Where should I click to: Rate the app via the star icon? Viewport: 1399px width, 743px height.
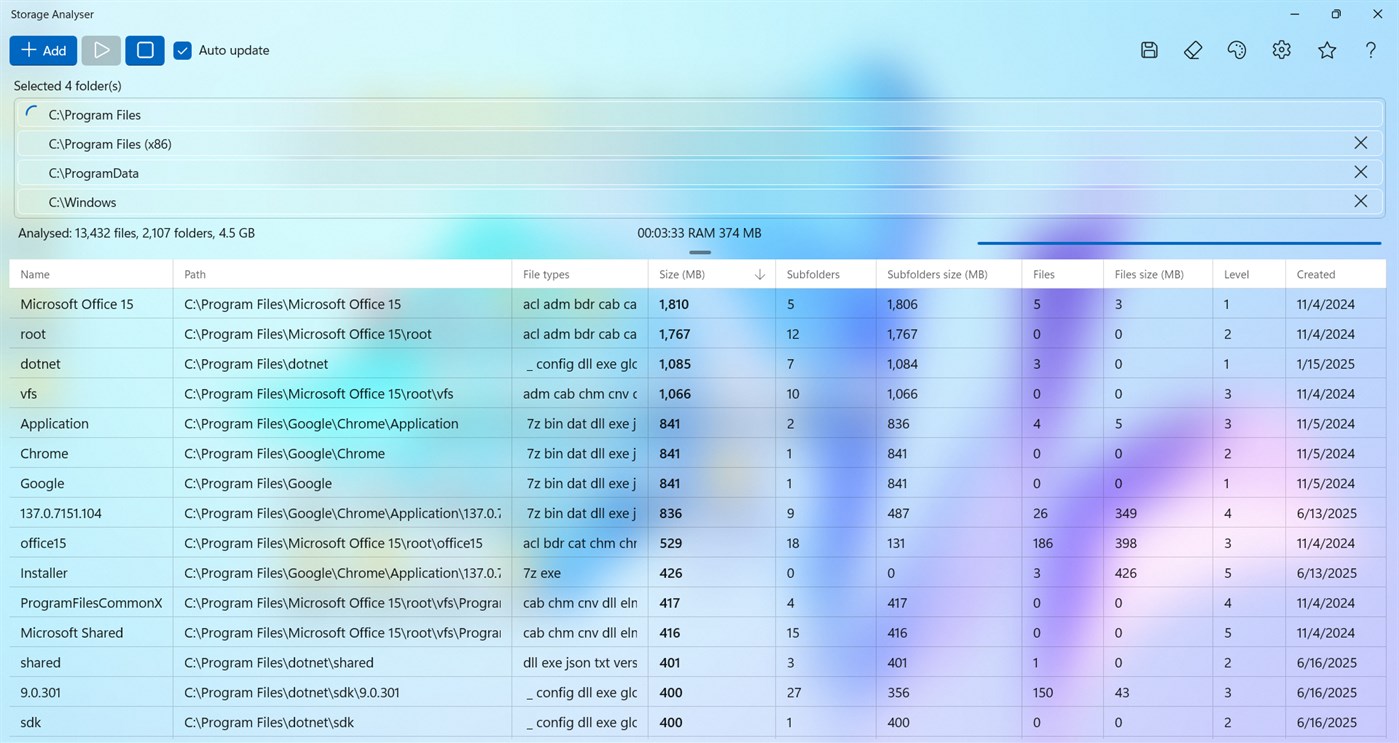tap(1326, 49)
